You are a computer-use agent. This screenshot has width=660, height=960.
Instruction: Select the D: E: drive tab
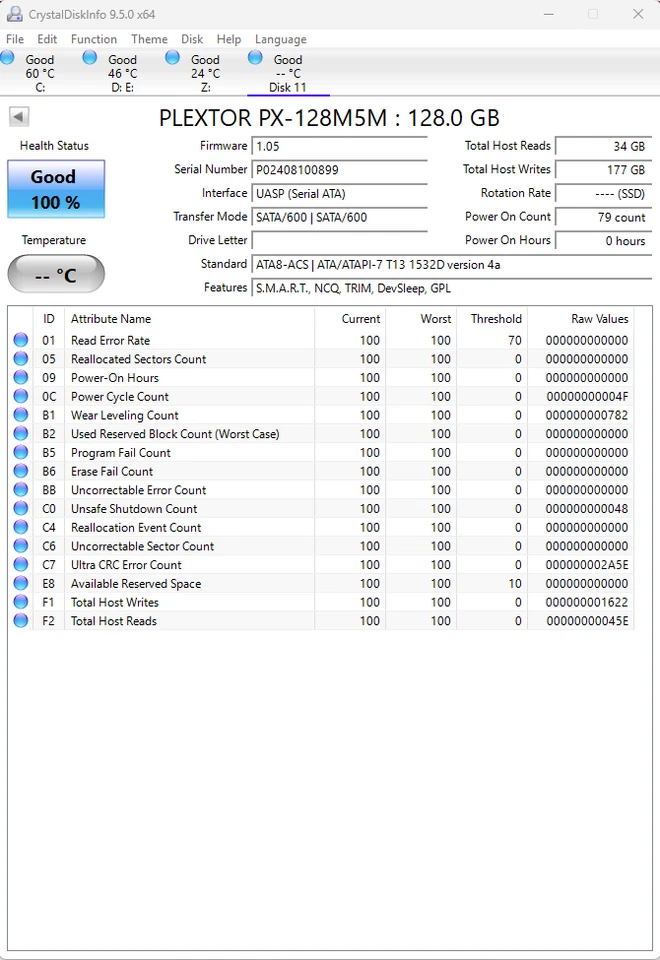click(x=122, y=73)
